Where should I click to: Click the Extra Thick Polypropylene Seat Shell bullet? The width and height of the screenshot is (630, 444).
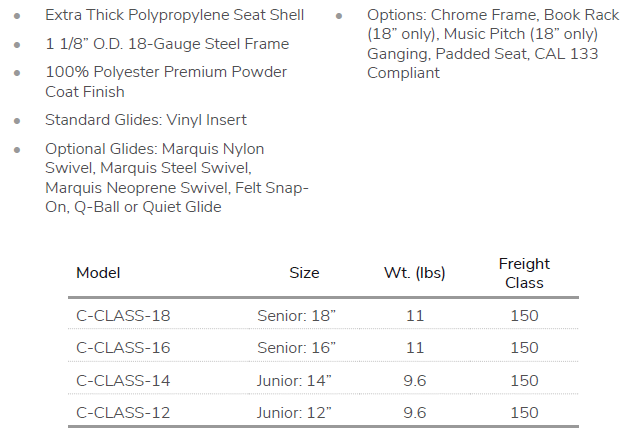[175, 16]
